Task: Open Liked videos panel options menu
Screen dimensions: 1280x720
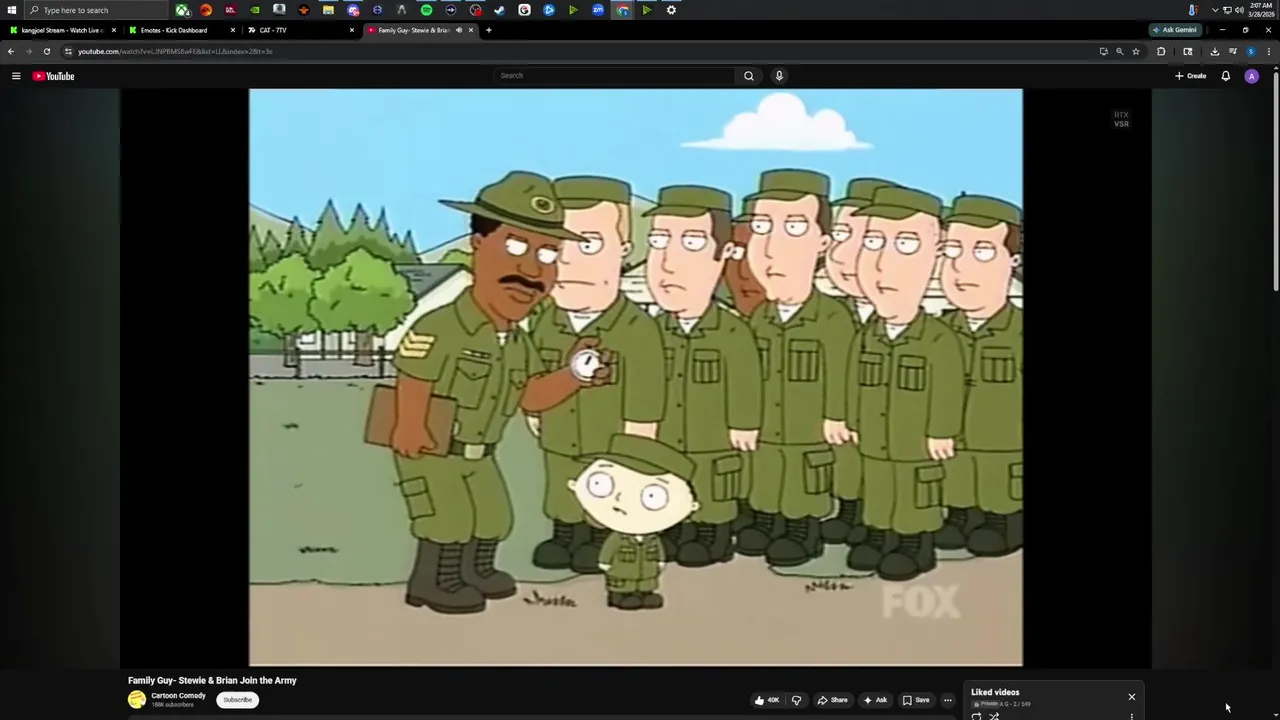Action: click(x=1131, y=716)
